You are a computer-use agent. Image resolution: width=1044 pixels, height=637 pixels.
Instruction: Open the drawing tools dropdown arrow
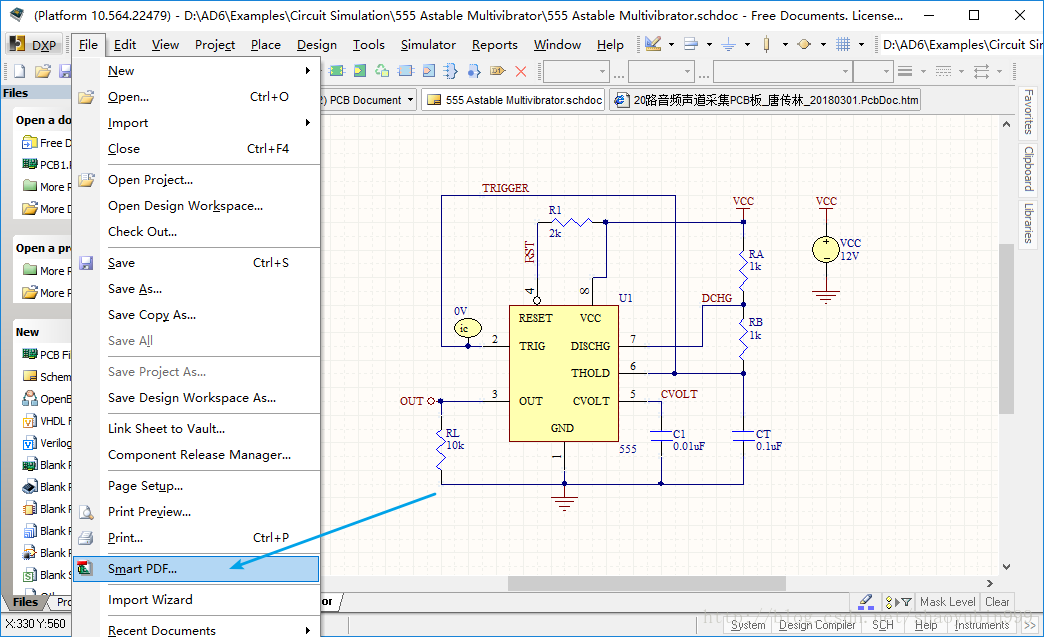click(671, 45)
